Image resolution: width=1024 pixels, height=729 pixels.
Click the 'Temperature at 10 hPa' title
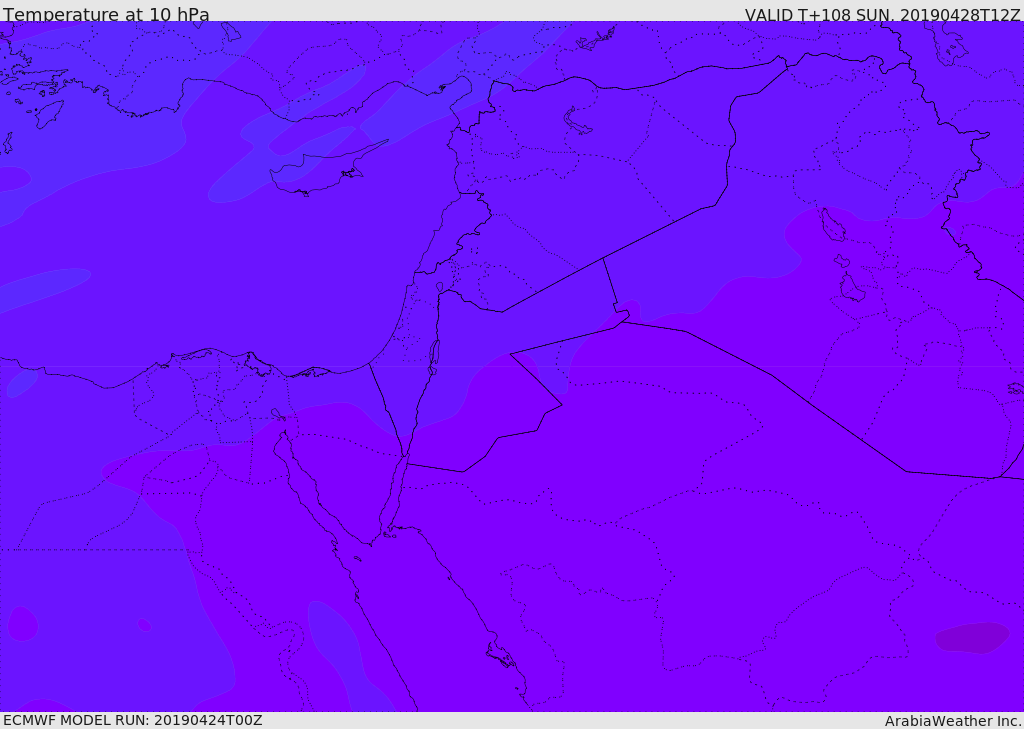(x=106, y=14)
